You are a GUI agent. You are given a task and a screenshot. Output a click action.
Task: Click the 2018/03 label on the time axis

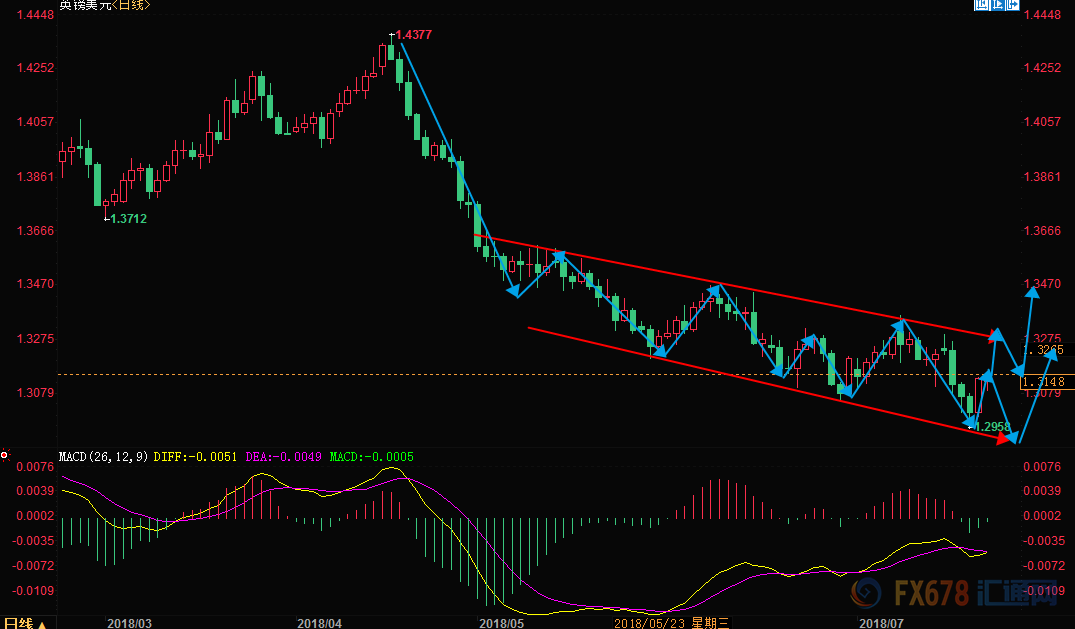click(130, 623)
